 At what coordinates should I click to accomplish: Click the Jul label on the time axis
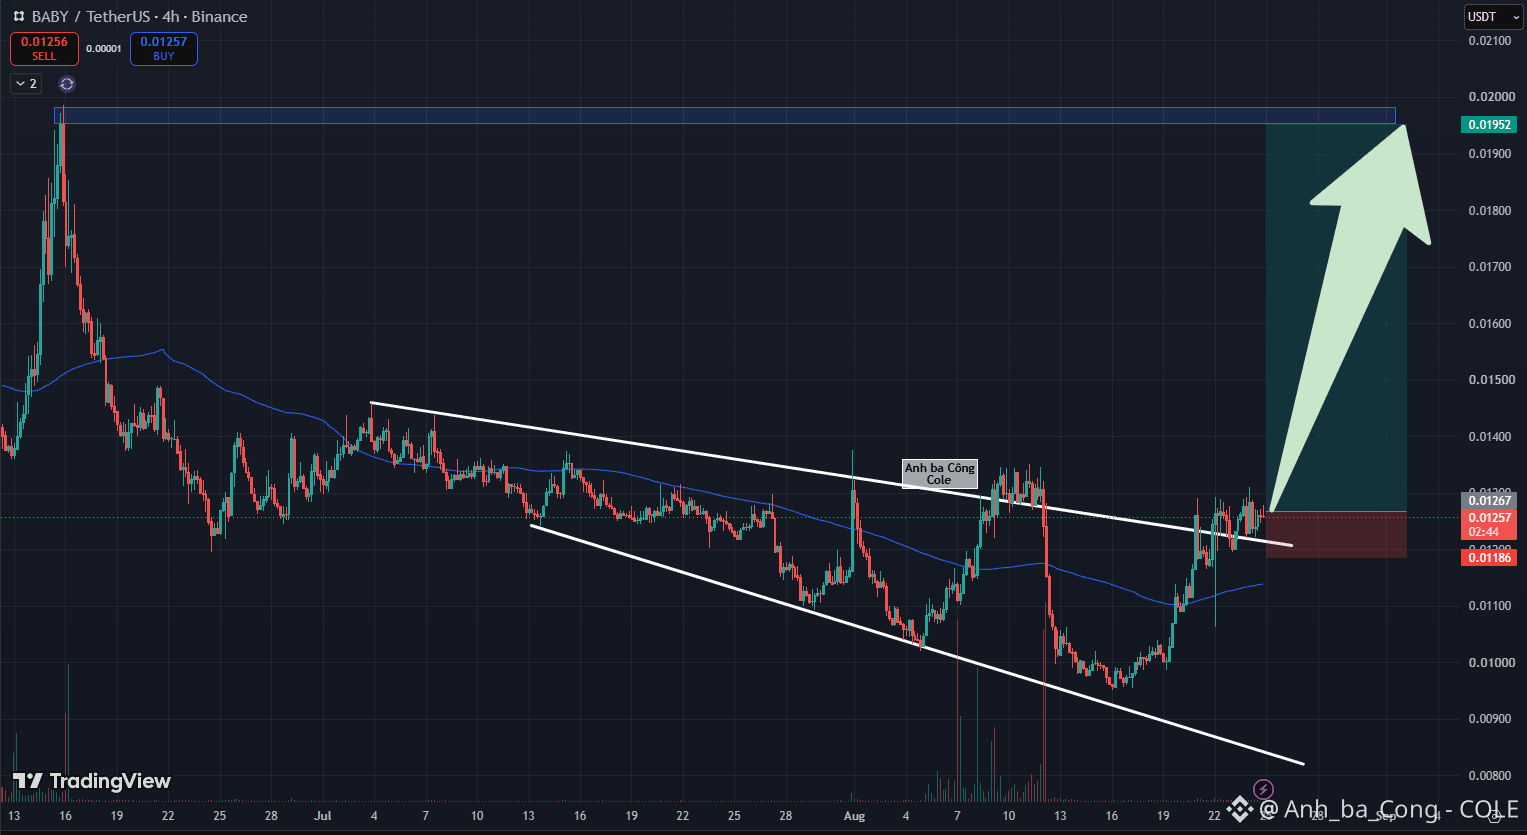[x=323, y=816]
